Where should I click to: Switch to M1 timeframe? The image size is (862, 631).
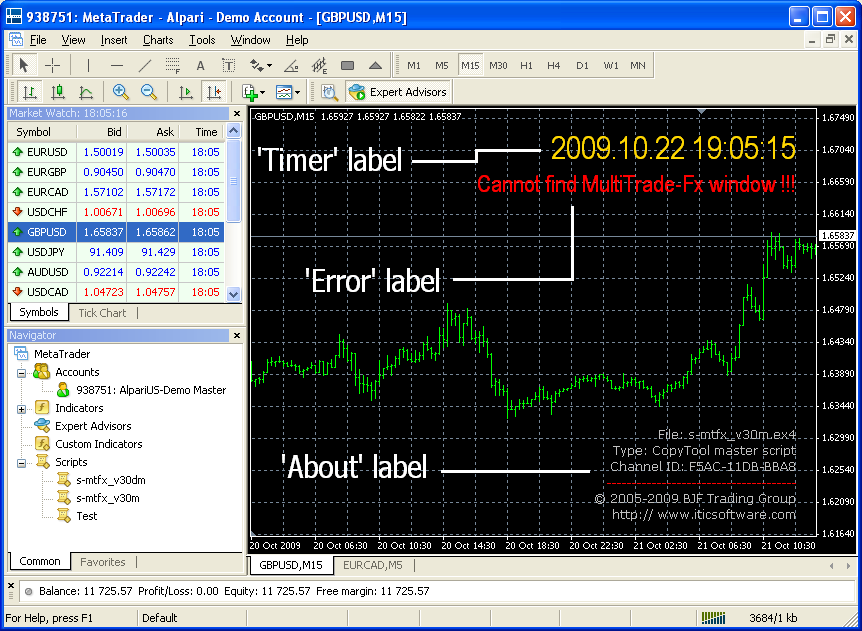click(414, 65)
